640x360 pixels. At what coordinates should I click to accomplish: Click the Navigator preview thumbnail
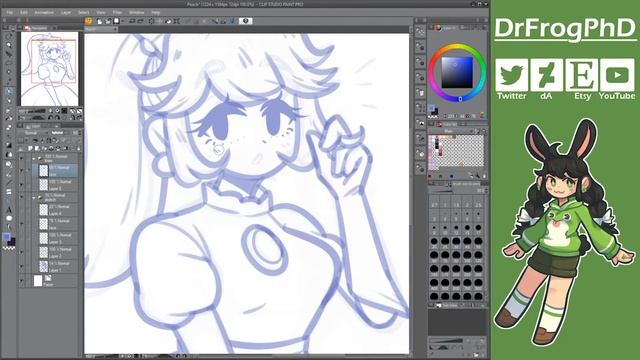point(49,69)
